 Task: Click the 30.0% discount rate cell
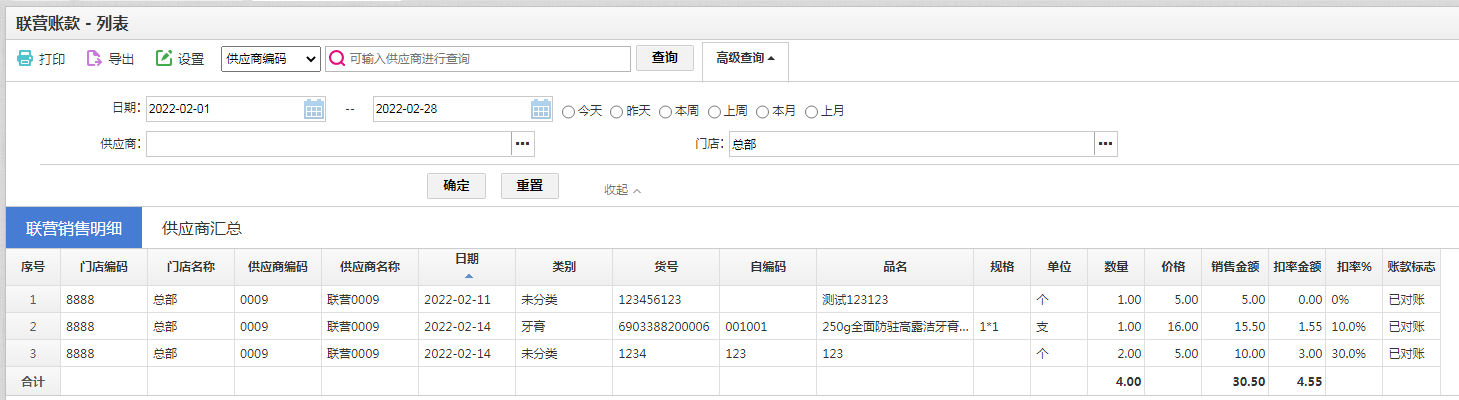(x=1354, y=353)
